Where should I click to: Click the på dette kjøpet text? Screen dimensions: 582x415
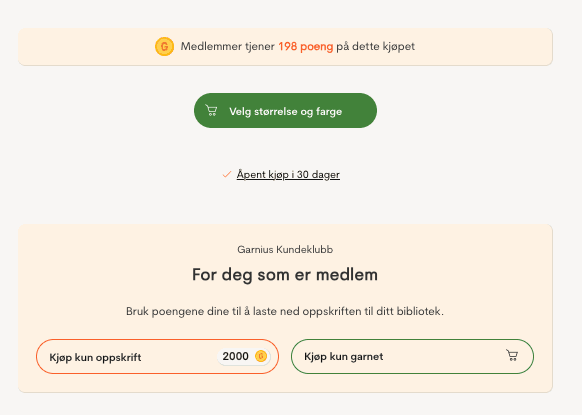pos(376,47)
